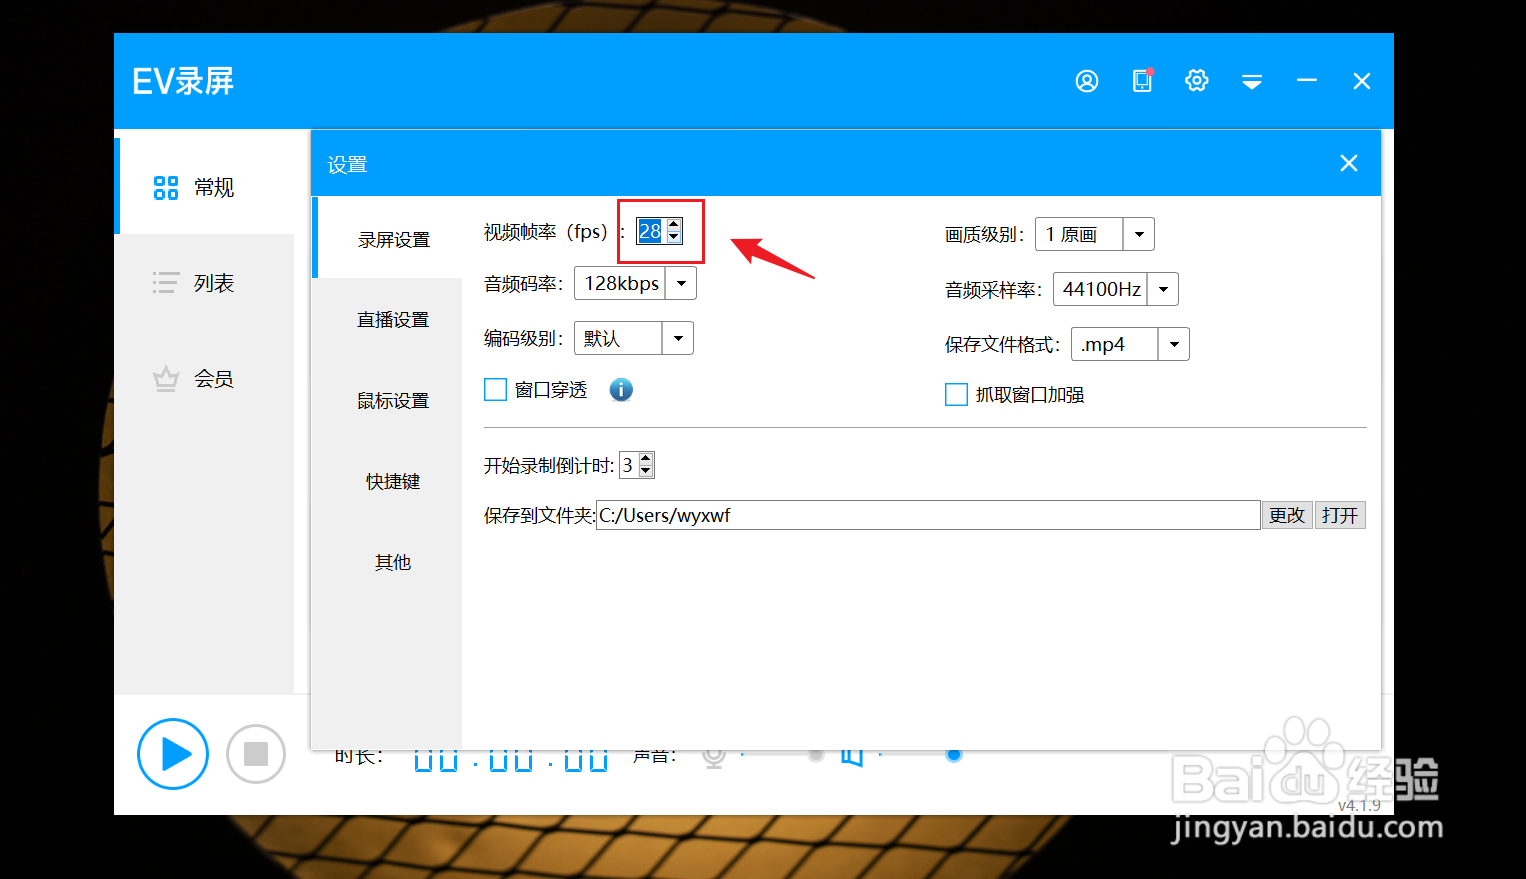This screenshot has height=879, width=1526.
Task: Click the microphone icon near 声音
Action: (x=713, y=756)
